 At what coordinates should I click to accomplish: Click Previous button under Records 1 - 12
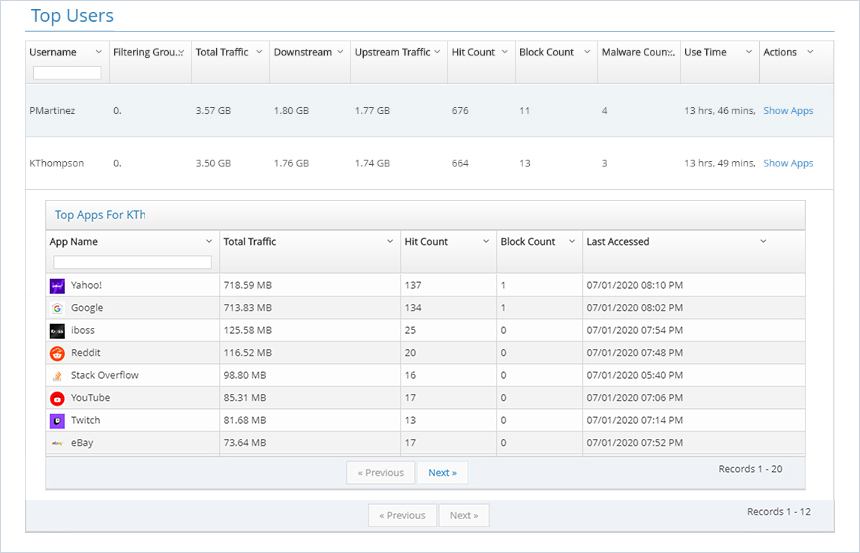(403, 516)
